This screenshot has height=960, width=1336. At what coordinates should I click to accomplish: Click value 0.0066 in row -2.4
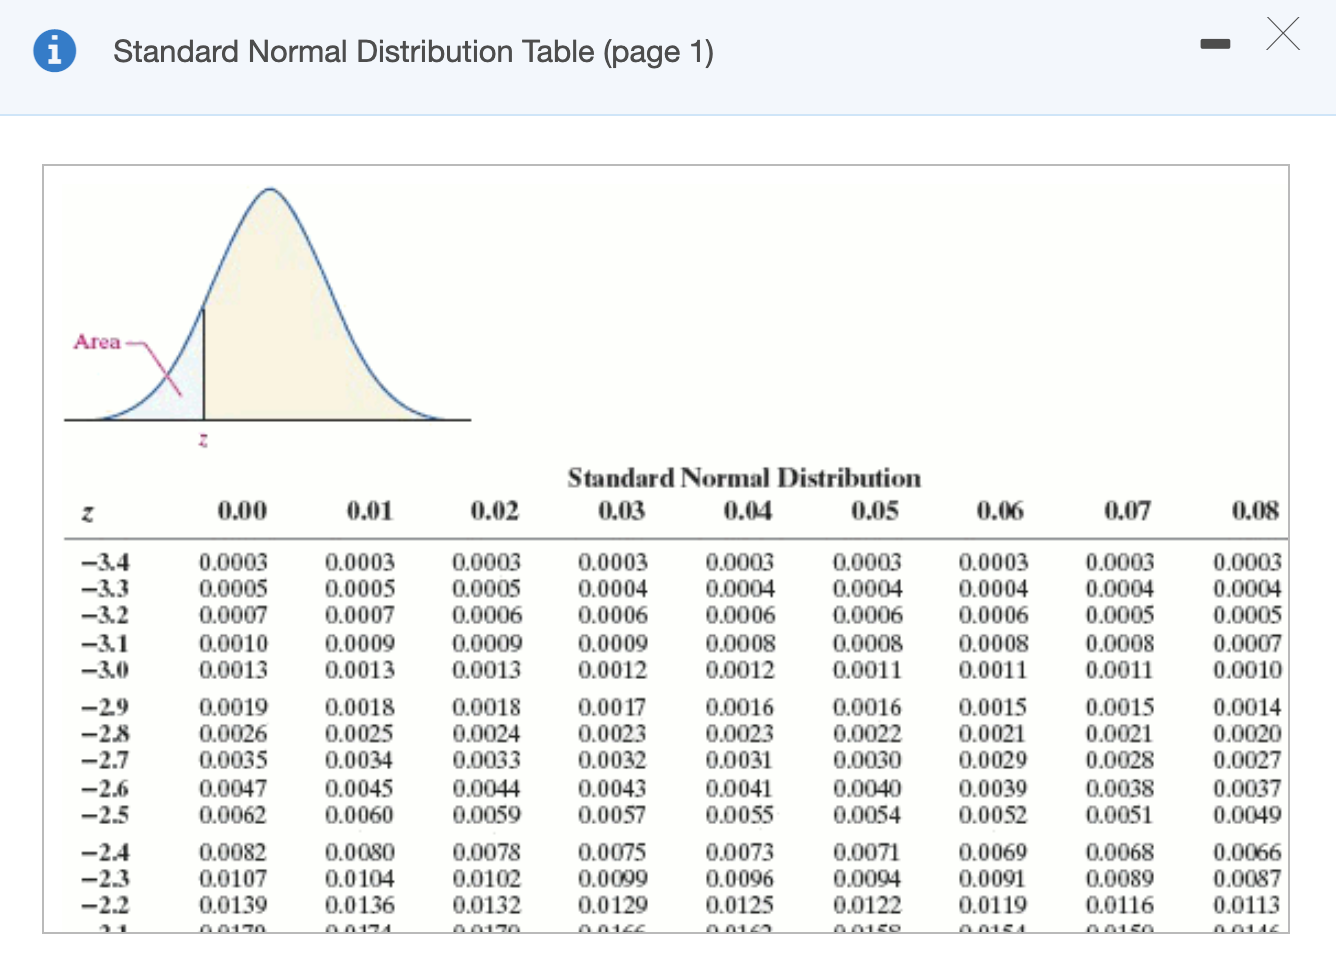[x=1247, y=852]
